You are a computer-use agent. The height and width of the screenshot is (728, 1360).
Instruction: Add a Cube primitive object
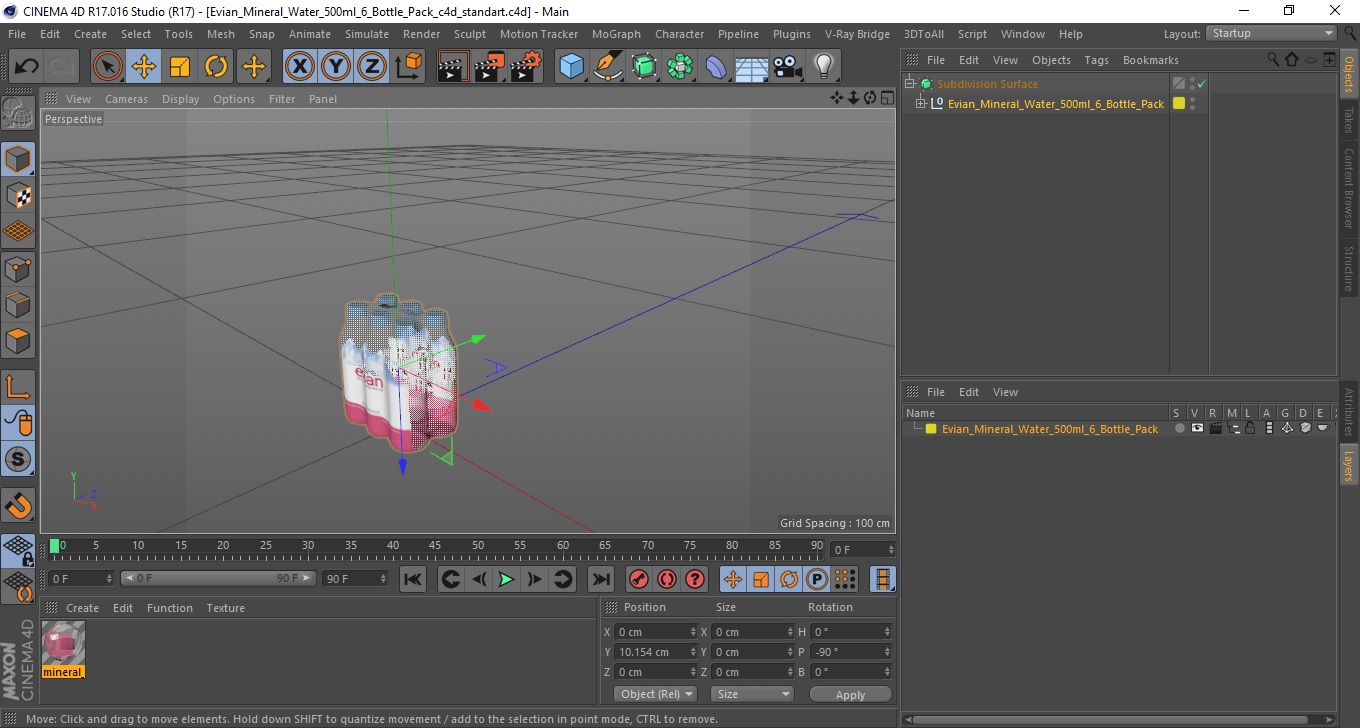[571, 67]
